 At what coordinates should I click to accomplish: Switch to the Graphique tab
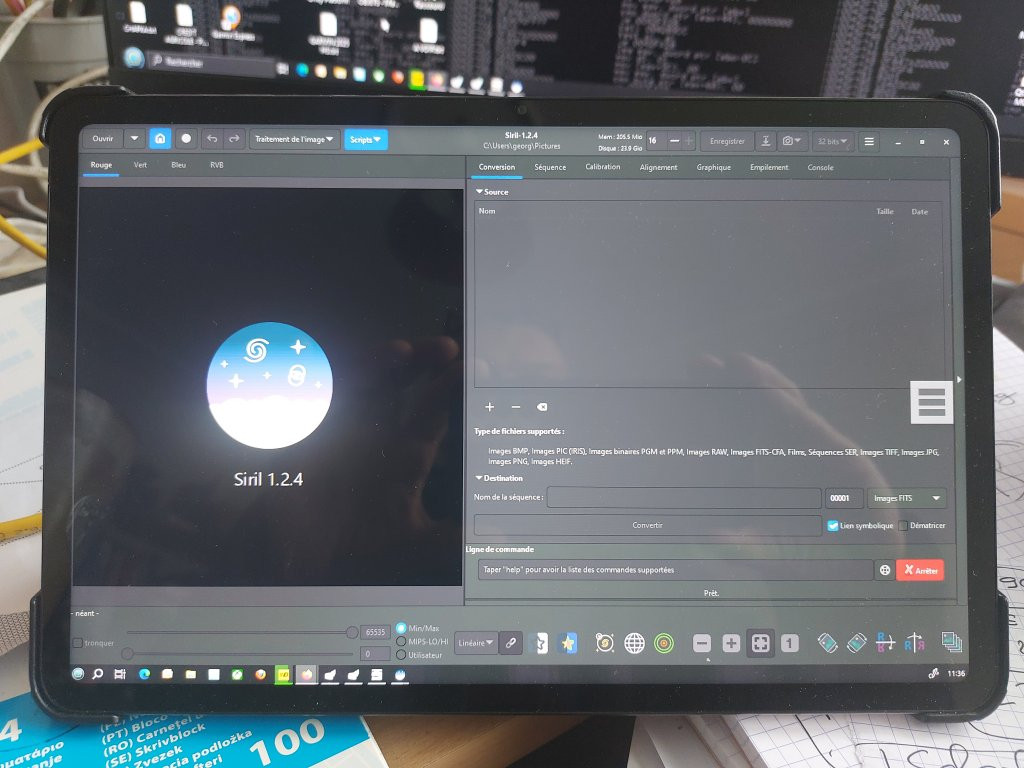[x=713, y=167]
